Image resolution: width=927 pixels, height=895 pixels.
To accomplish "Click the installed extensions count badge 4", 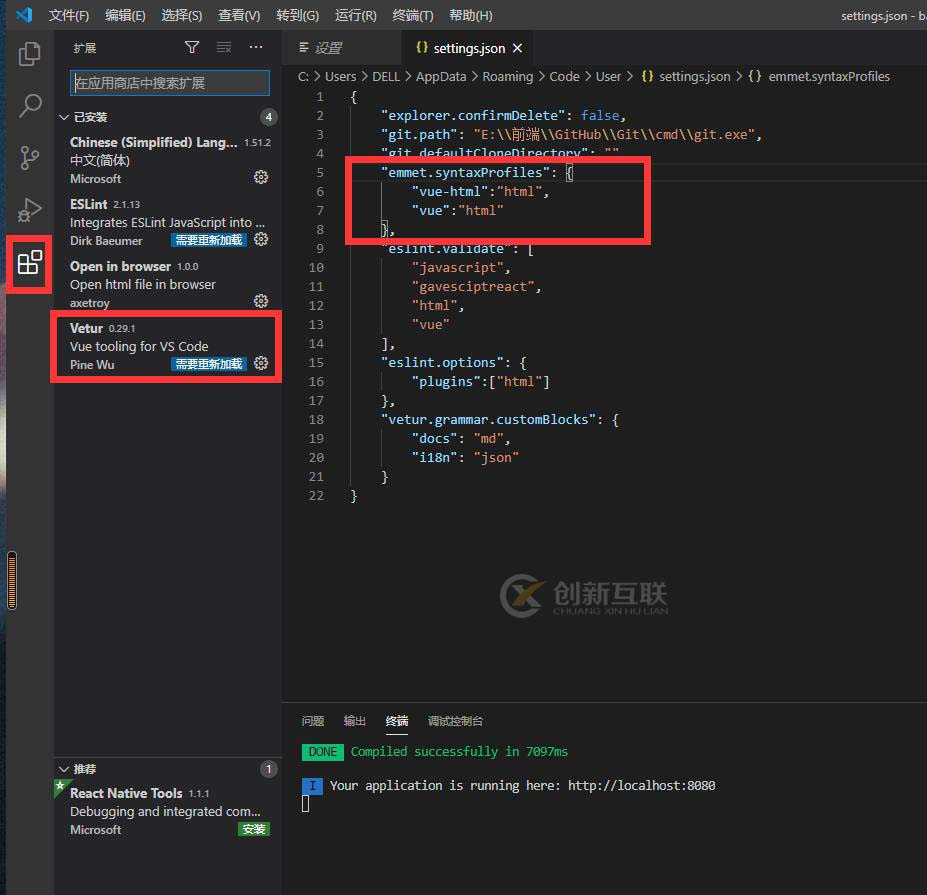I will point(268,117).
